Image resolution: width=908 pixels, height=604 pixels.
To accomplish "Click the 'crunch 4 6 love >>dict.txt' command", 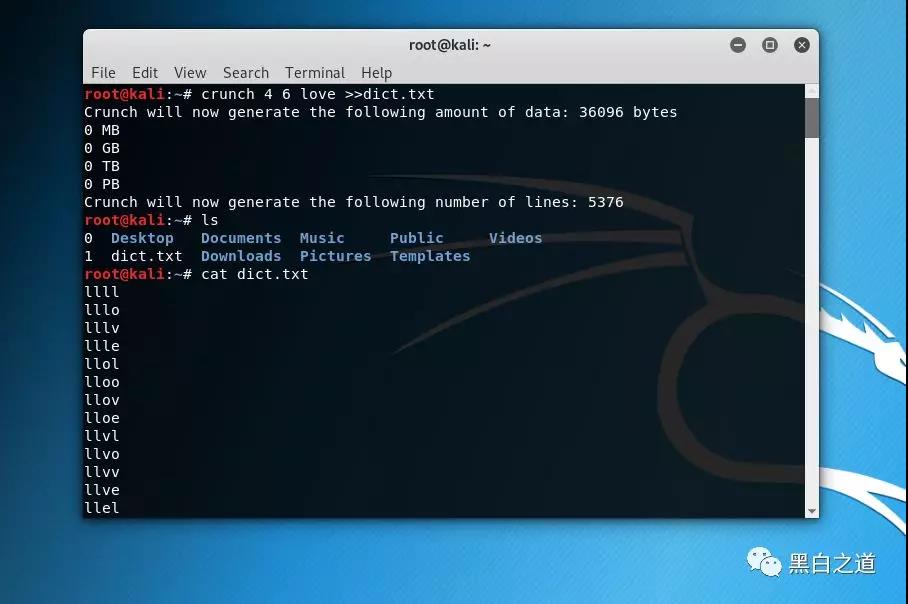I will tap(317, 94).
